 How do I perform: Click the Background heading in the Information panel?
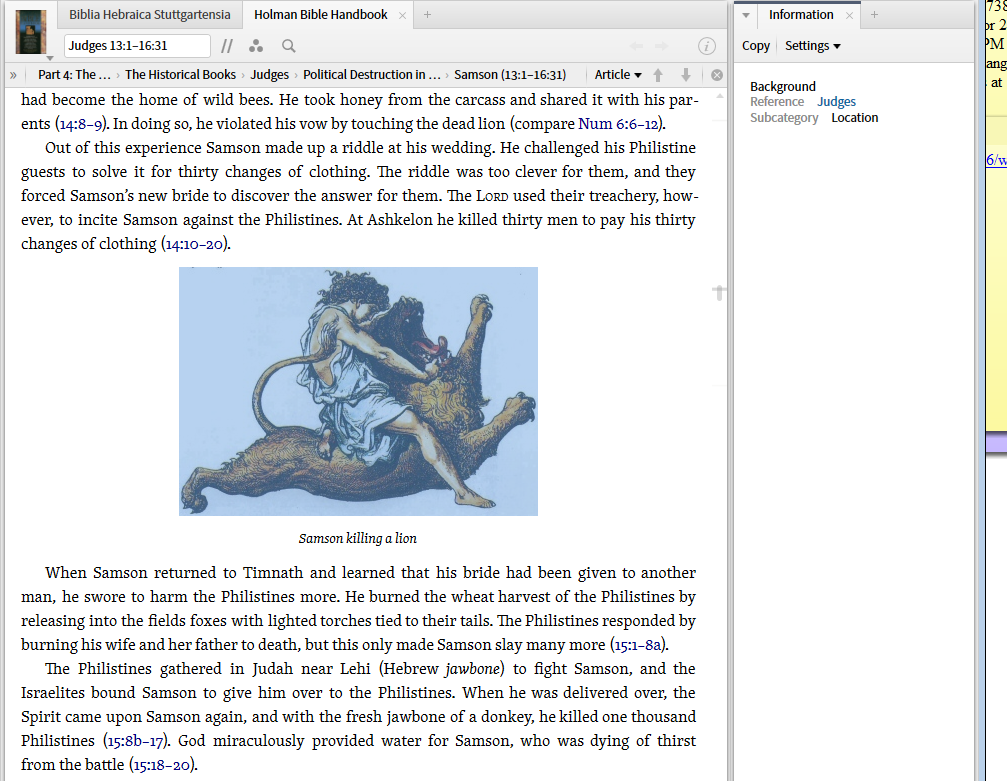point(783,86)
